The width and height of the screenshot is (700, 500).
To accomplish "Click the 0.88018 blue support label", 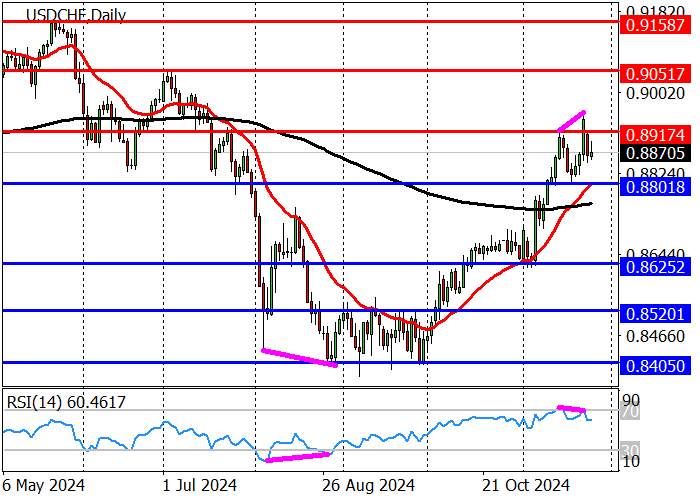I will pos(655,187).
